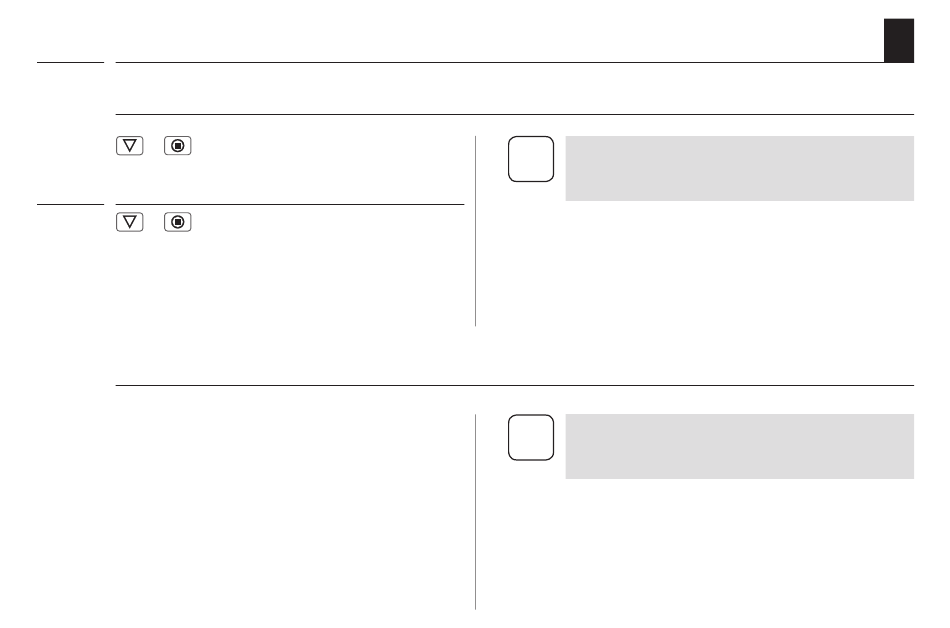Expand using the first row's down triangle
The height and width of the screenshot is (628, 950).
click(130, 146)
